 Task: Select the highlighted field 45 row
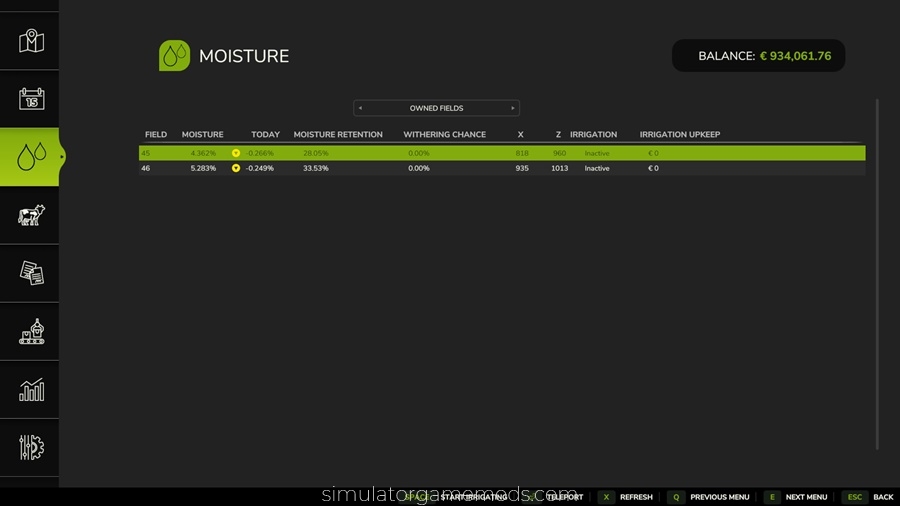[500, 153]
